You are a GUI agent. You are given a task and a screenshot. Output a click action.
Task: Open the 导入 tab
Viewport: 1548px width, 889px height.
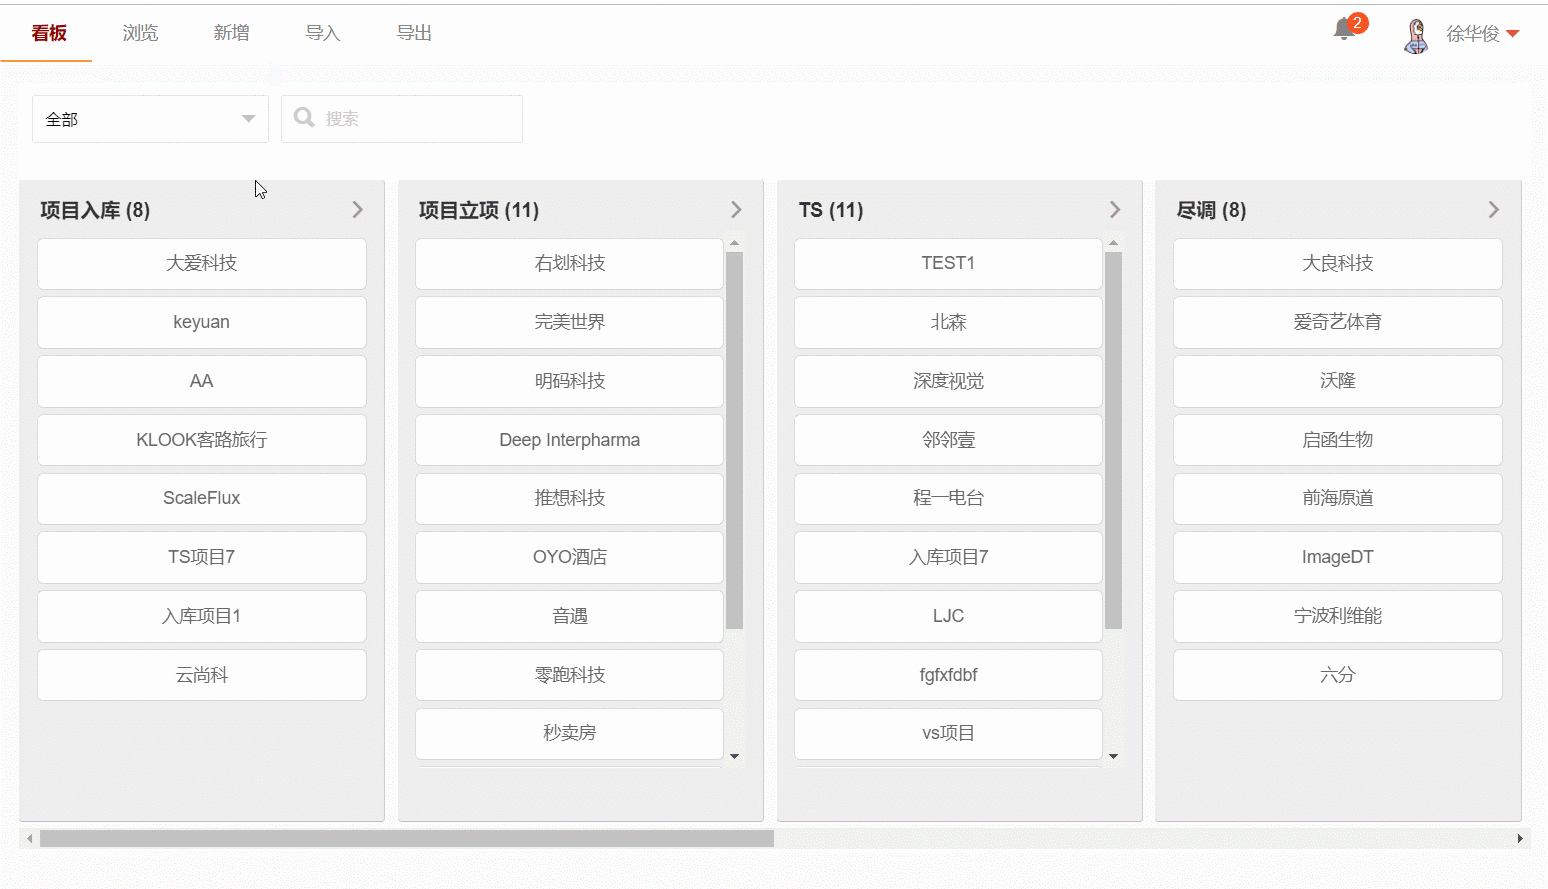point(322,33)
